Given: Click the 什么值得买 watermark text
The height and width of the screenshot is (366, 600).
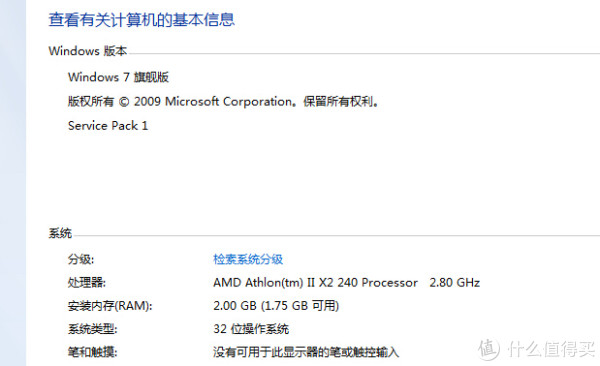Looking at the screenshot, I should coord(552,349).
